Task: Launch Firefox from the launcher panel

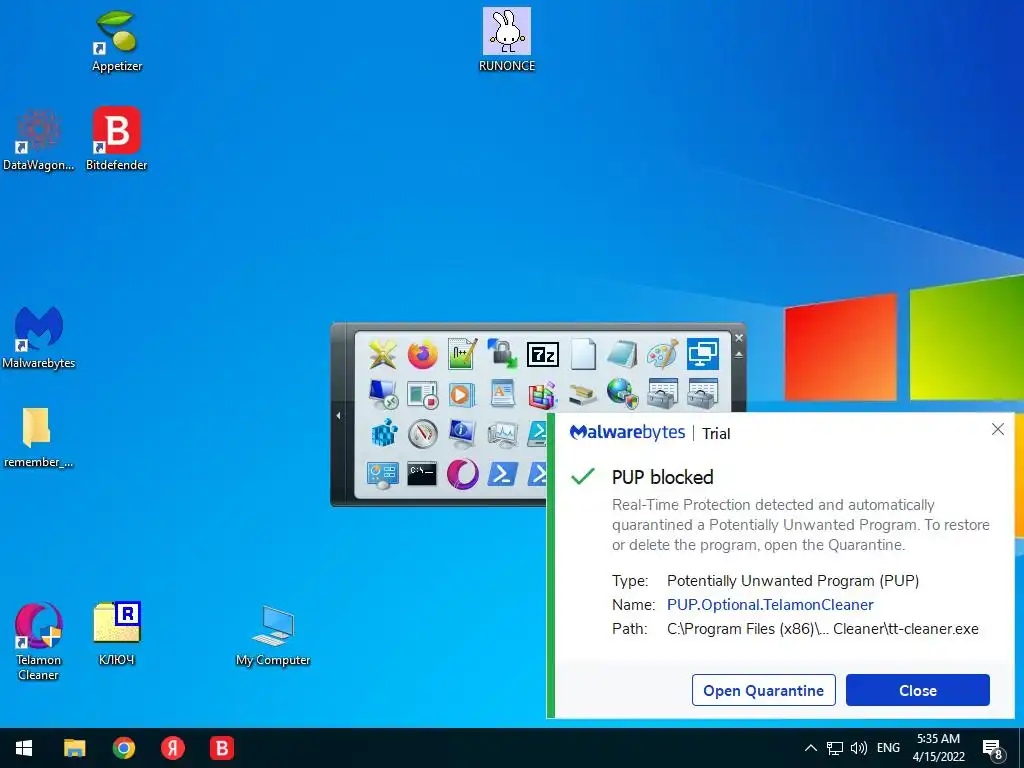Action: (x=423, y=355)
